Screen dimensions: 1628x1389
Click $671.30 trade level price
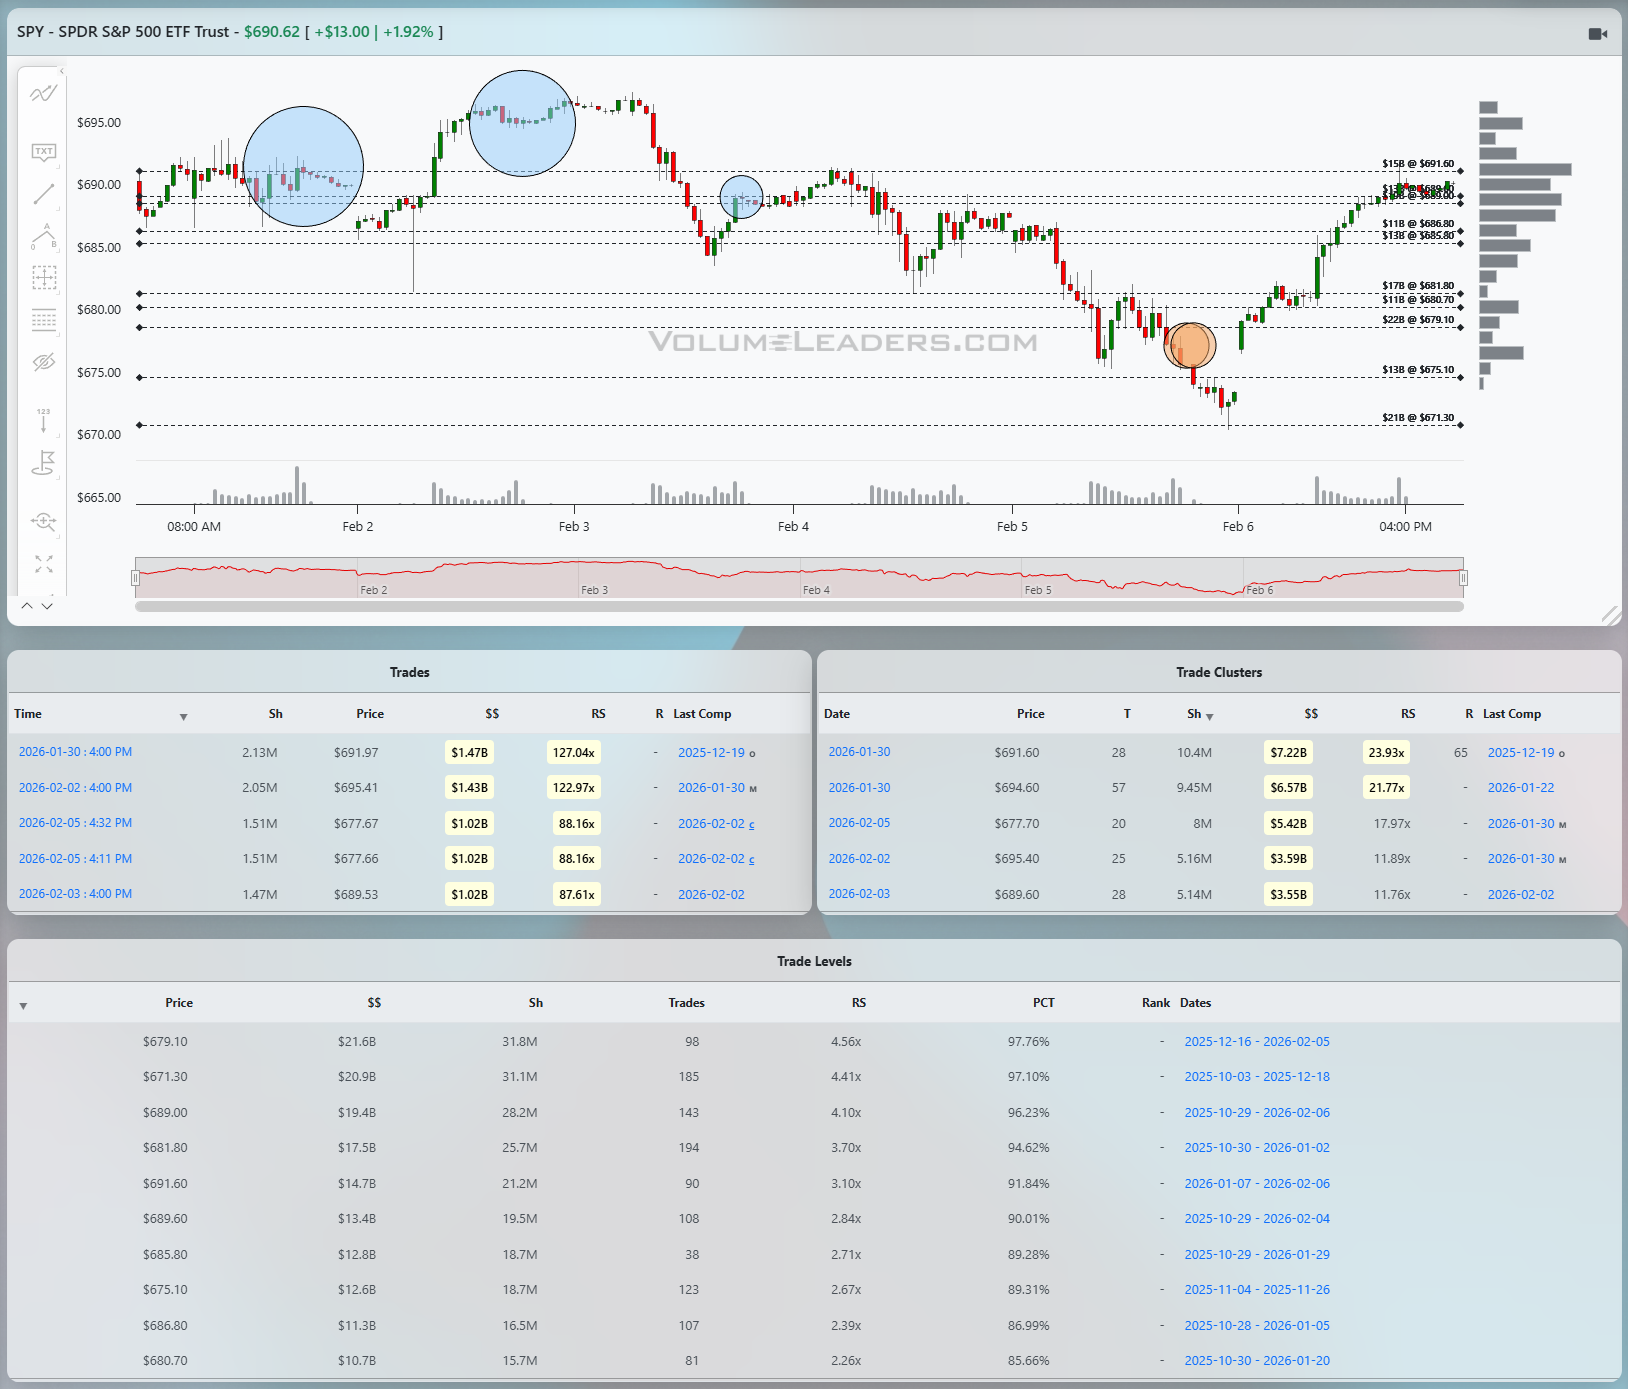(x=165, y=1077)
